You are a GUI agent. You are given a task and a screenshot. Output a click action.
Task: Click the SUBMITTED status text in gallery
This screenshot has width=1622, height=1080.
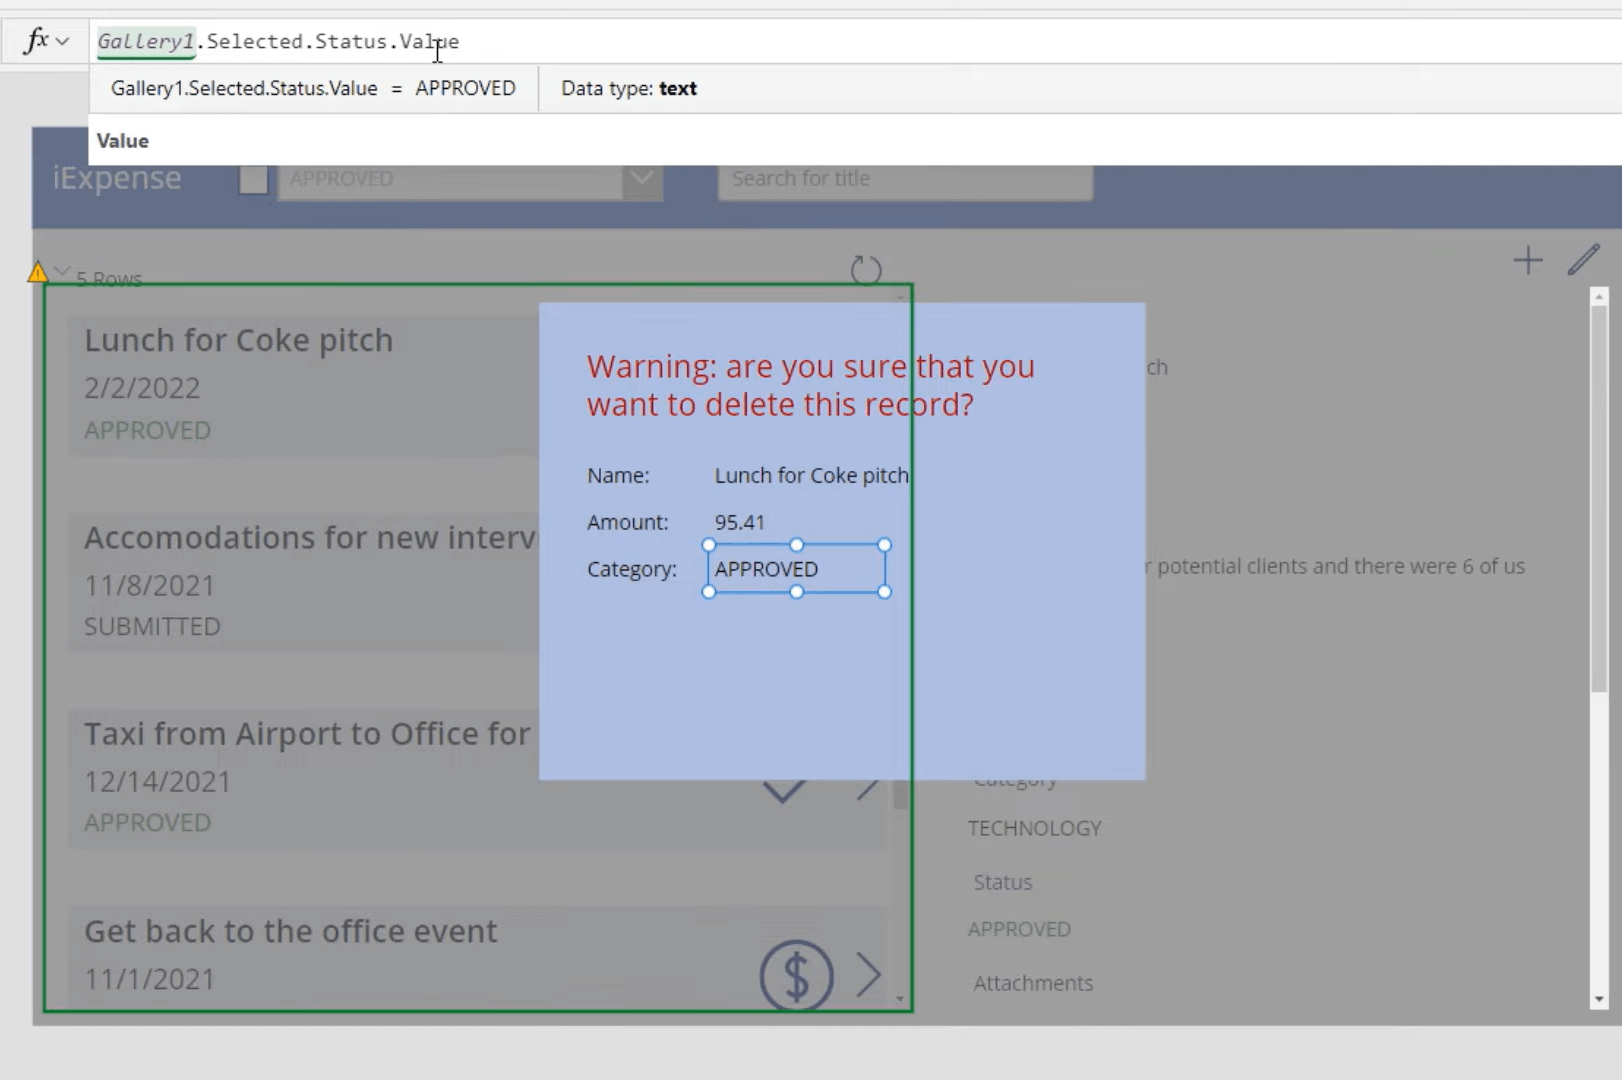click(152, 627)
